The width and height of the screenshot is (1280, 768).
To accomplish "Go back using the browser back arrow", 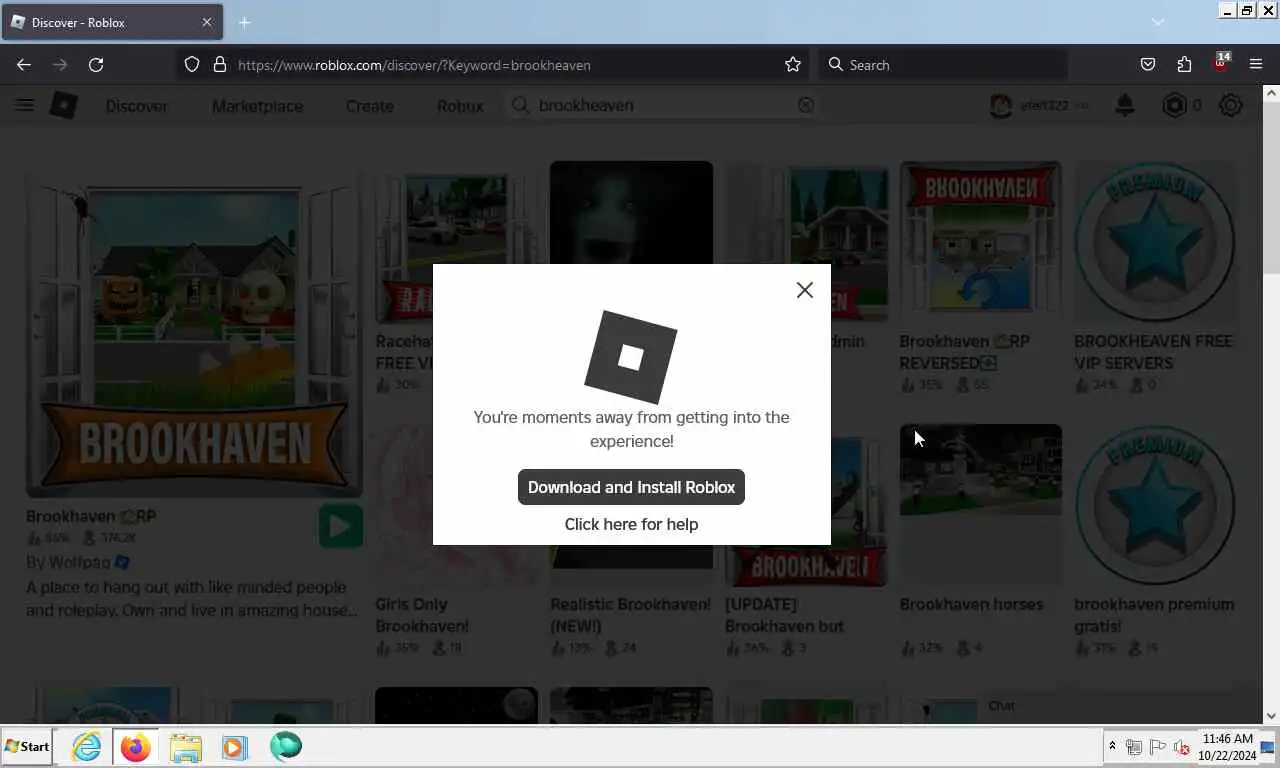I will [24, 64].
